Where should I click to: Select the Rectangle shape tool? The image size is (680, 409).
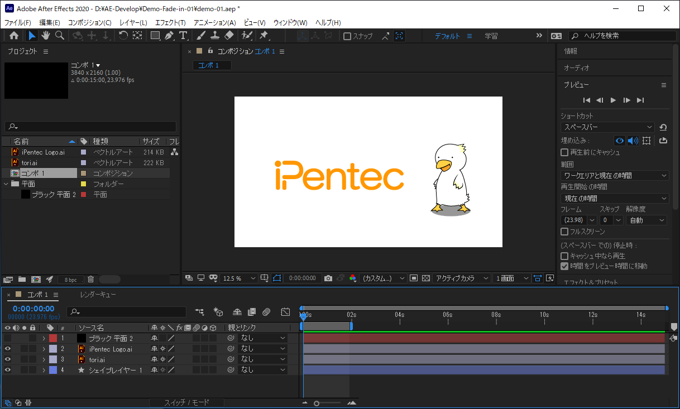pyautogui.click(x=155, y=36)
